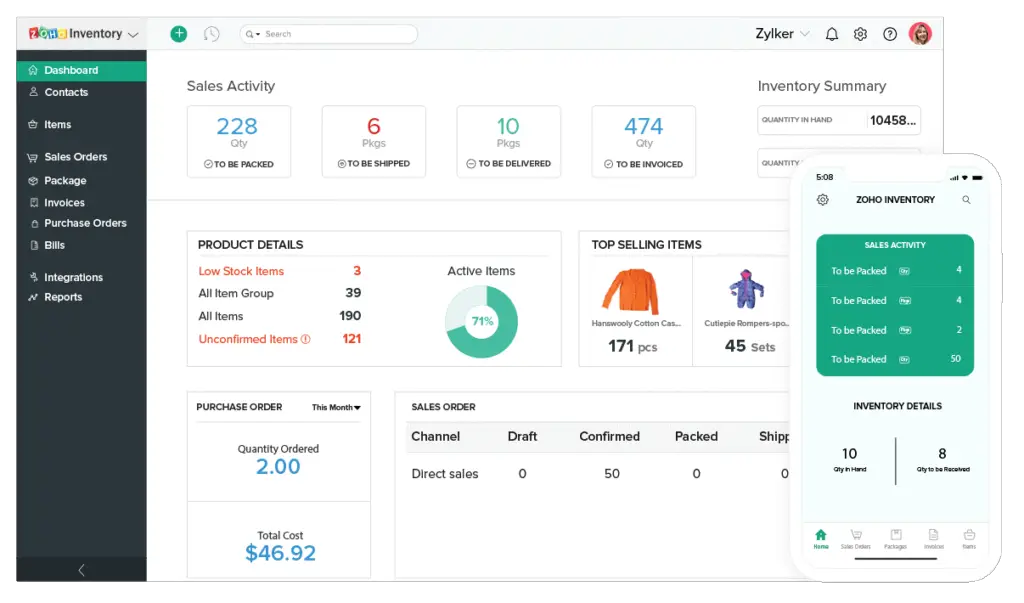
Task: Open the help question mark icon
Action: 889,34
